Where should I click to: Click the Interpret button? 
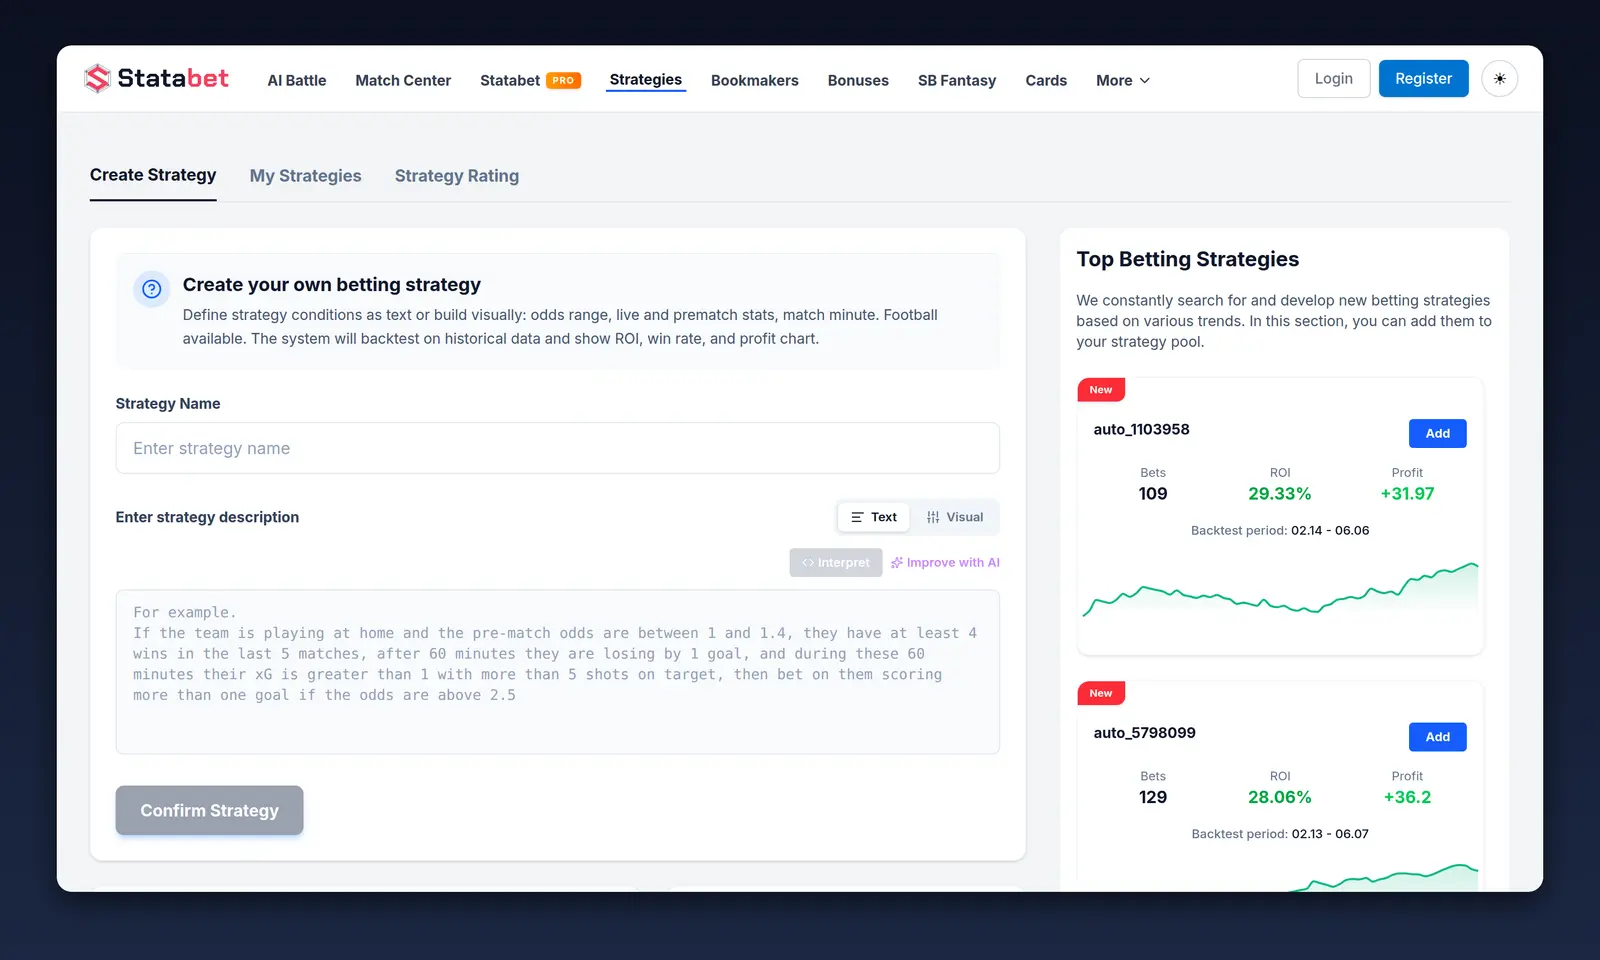point(836,563)
